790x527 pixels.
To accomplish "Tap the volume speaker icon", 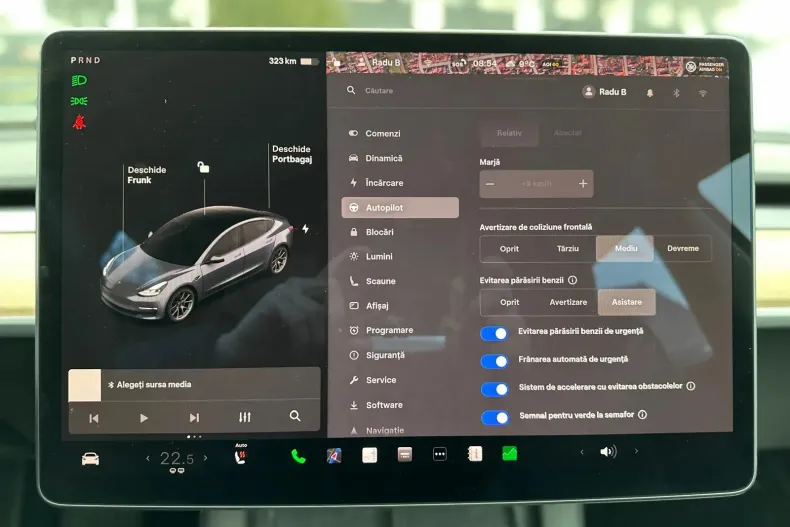I will [608, 452].
